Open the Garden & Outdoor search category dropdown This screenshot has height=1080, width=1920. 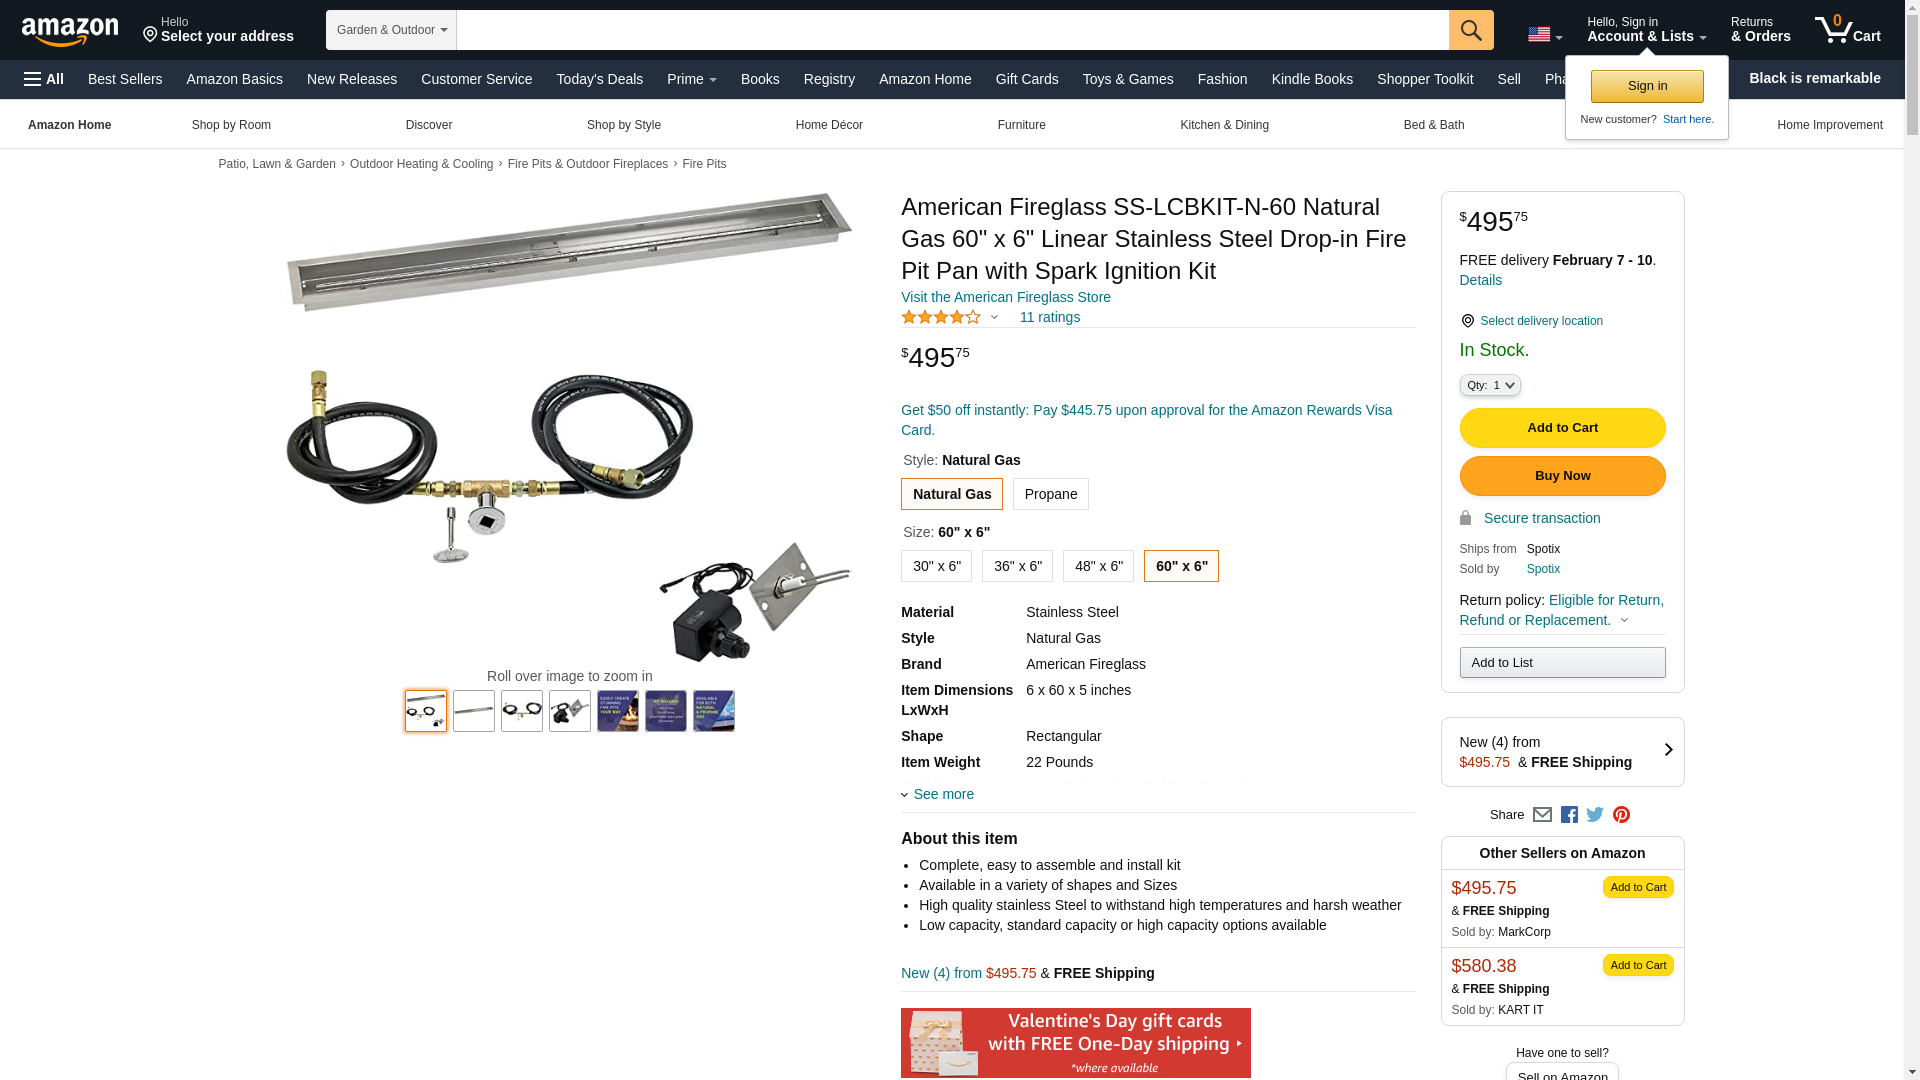click(x=391, y=30)
